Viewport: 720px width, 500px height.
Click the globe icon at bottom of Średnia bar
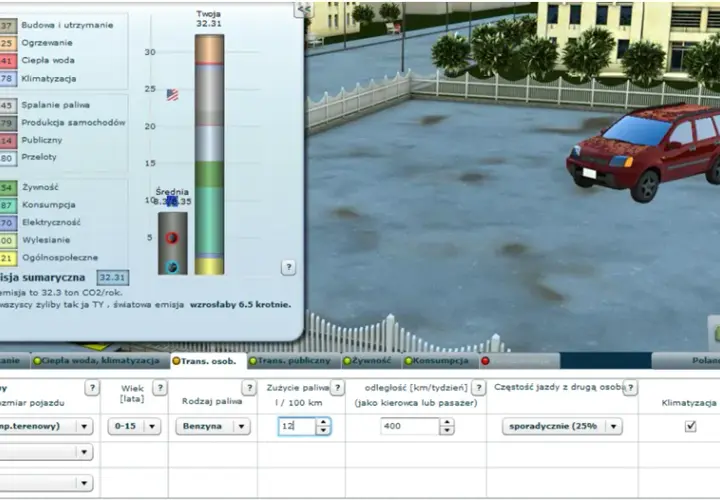pyautogui.click(x=172, y=267)
